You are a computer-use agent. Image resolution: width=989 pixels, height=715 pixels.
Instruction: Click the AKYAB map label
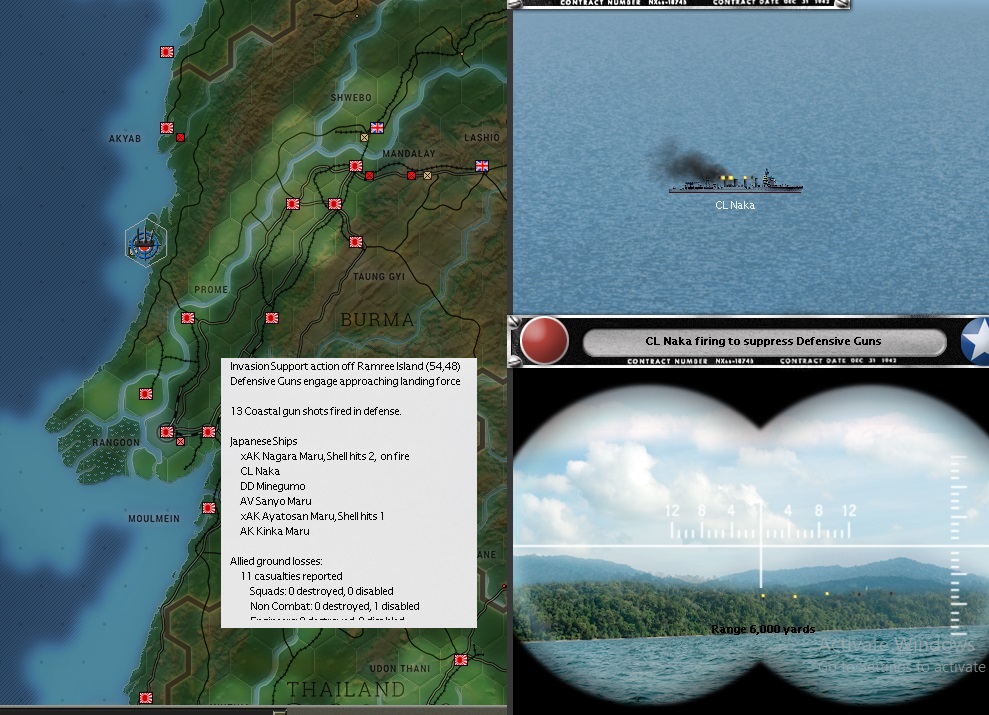coord(125,139)
